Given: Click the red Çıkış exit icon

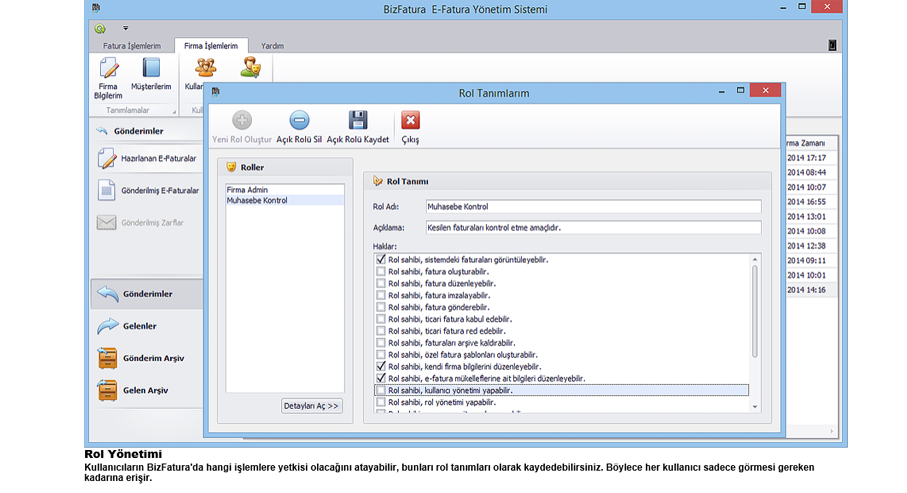Looking at the screenshot, I should [410, 122].
